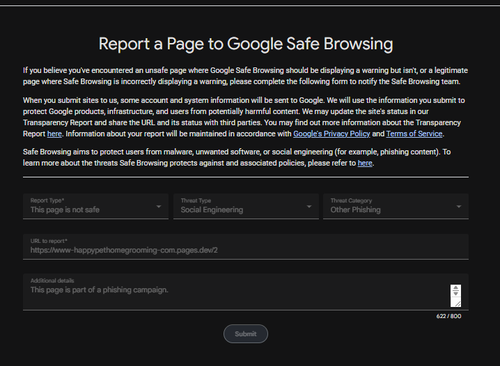This screenshot has width=500, height=366.
Task: Click the Submit button
Action: click(x=246, y=334)
